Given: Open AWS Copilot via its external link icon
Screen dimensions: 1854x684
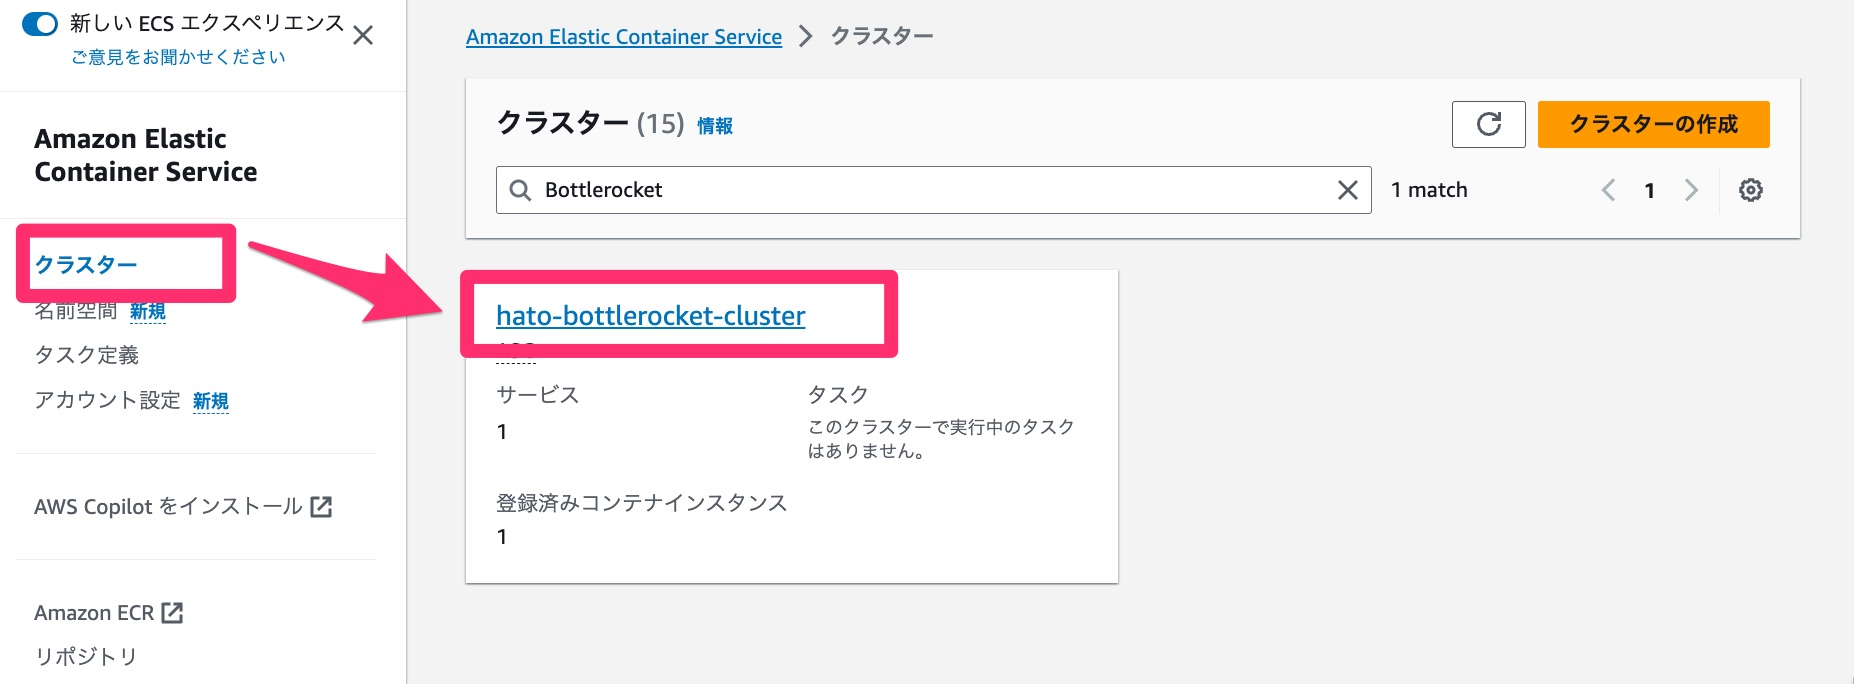Looking at the screenshot, I should tap(322, 507).
